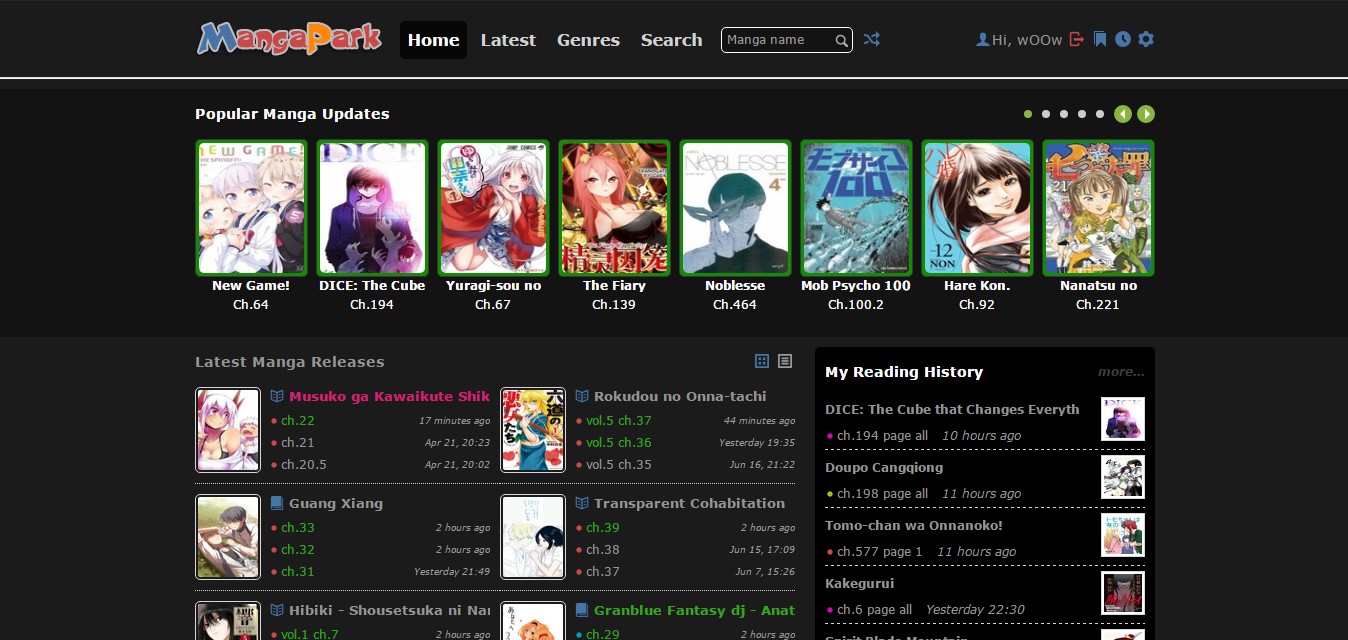The width and height of the screenshot is (1348, 640).
Task: Open The Fiary cover thumbnail
Action: point(614,207)
